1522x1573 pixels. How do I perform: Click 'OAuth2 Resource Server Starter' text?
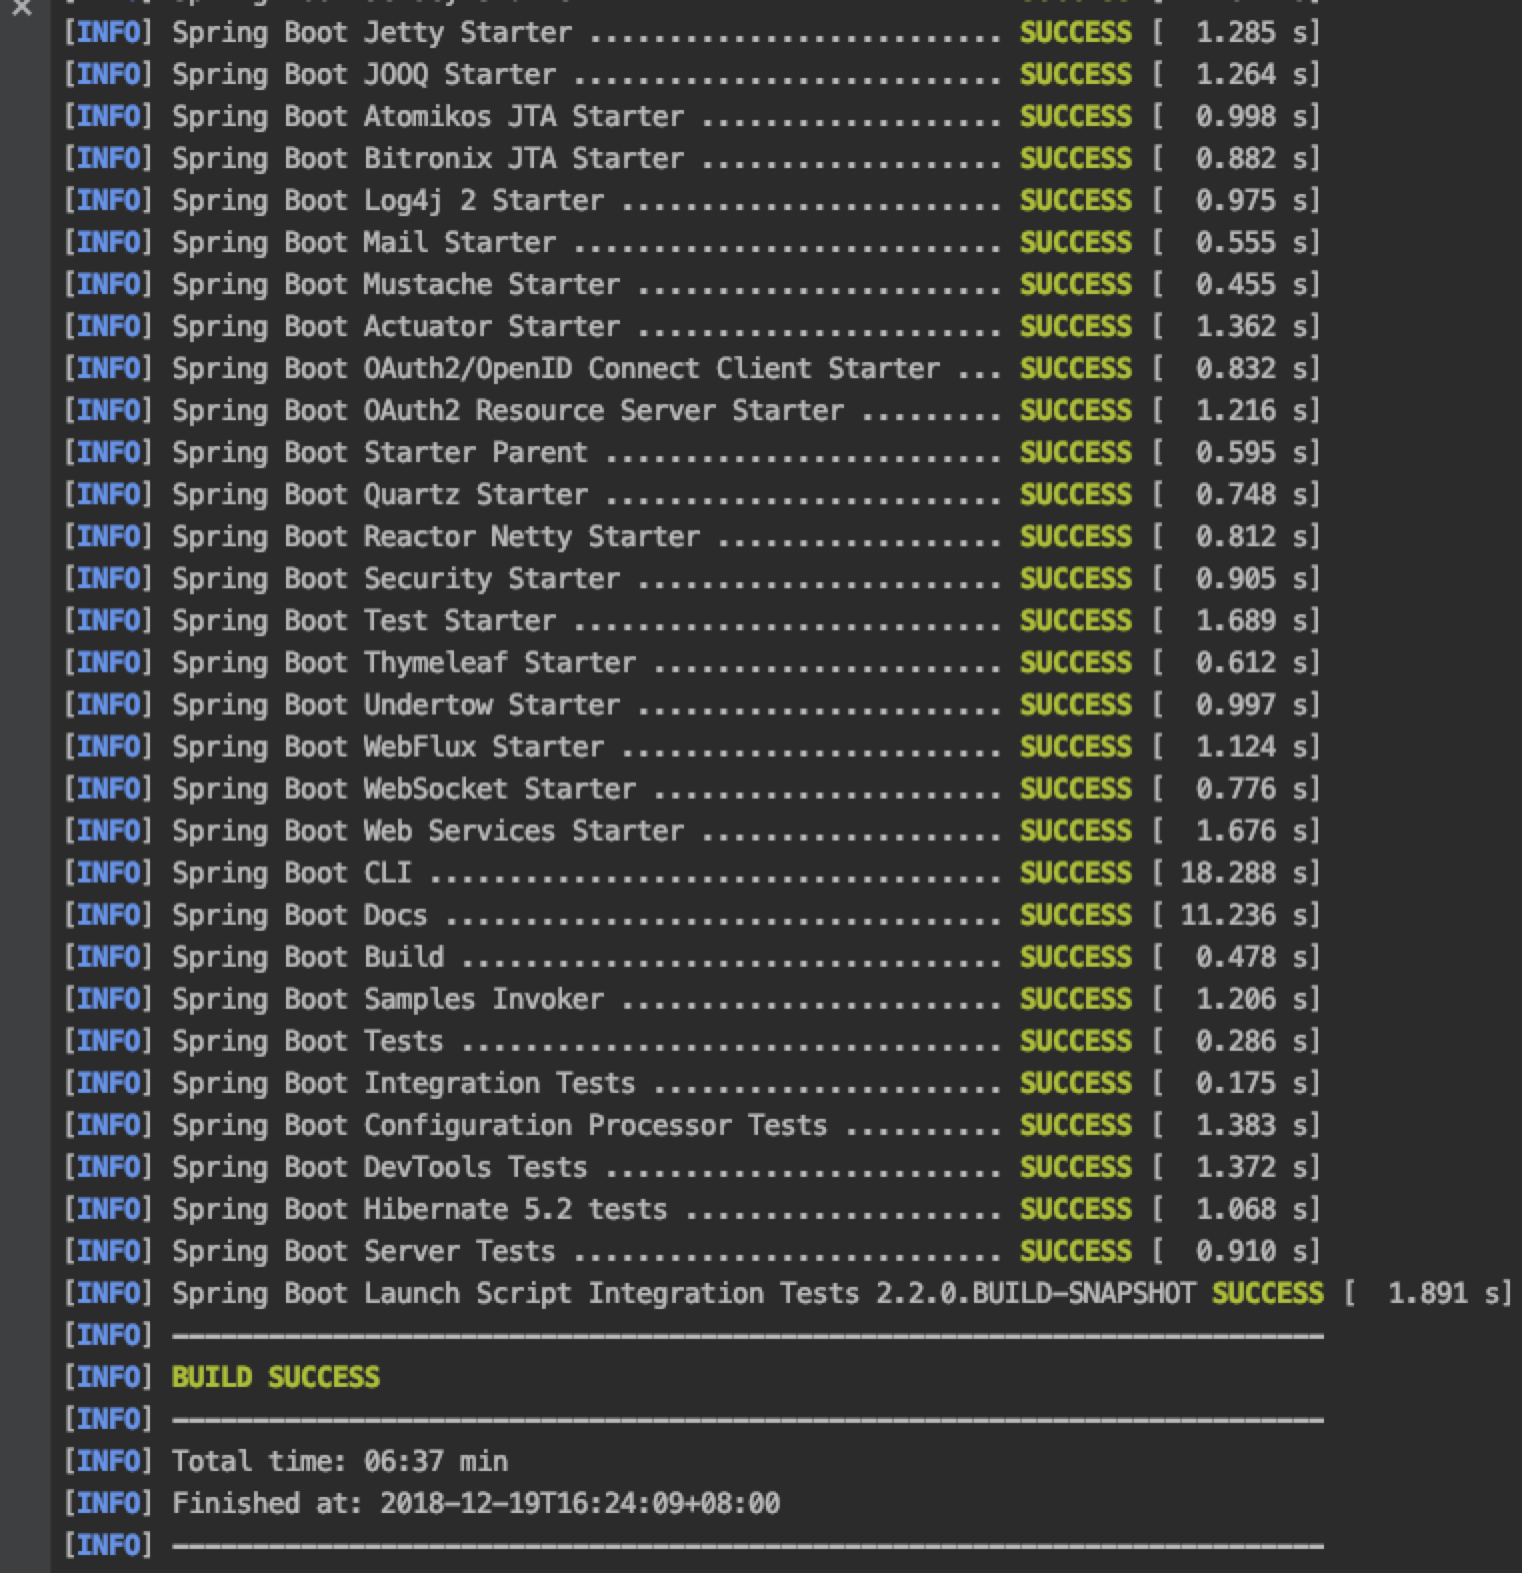tap(604, 411)
